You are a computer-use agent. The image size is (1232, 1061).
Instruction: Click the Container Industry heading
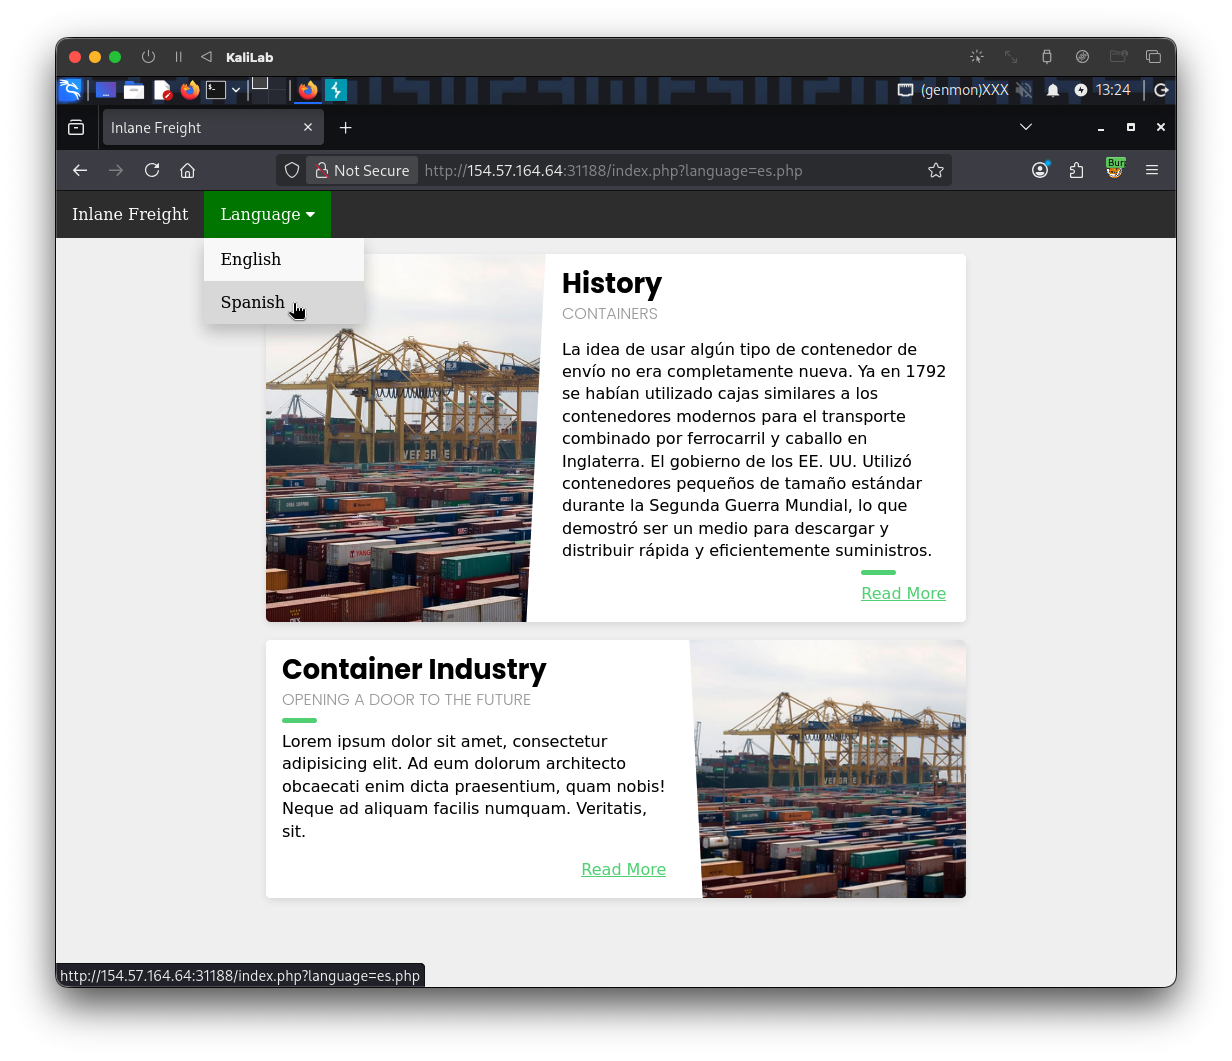(x=414, y=669)
